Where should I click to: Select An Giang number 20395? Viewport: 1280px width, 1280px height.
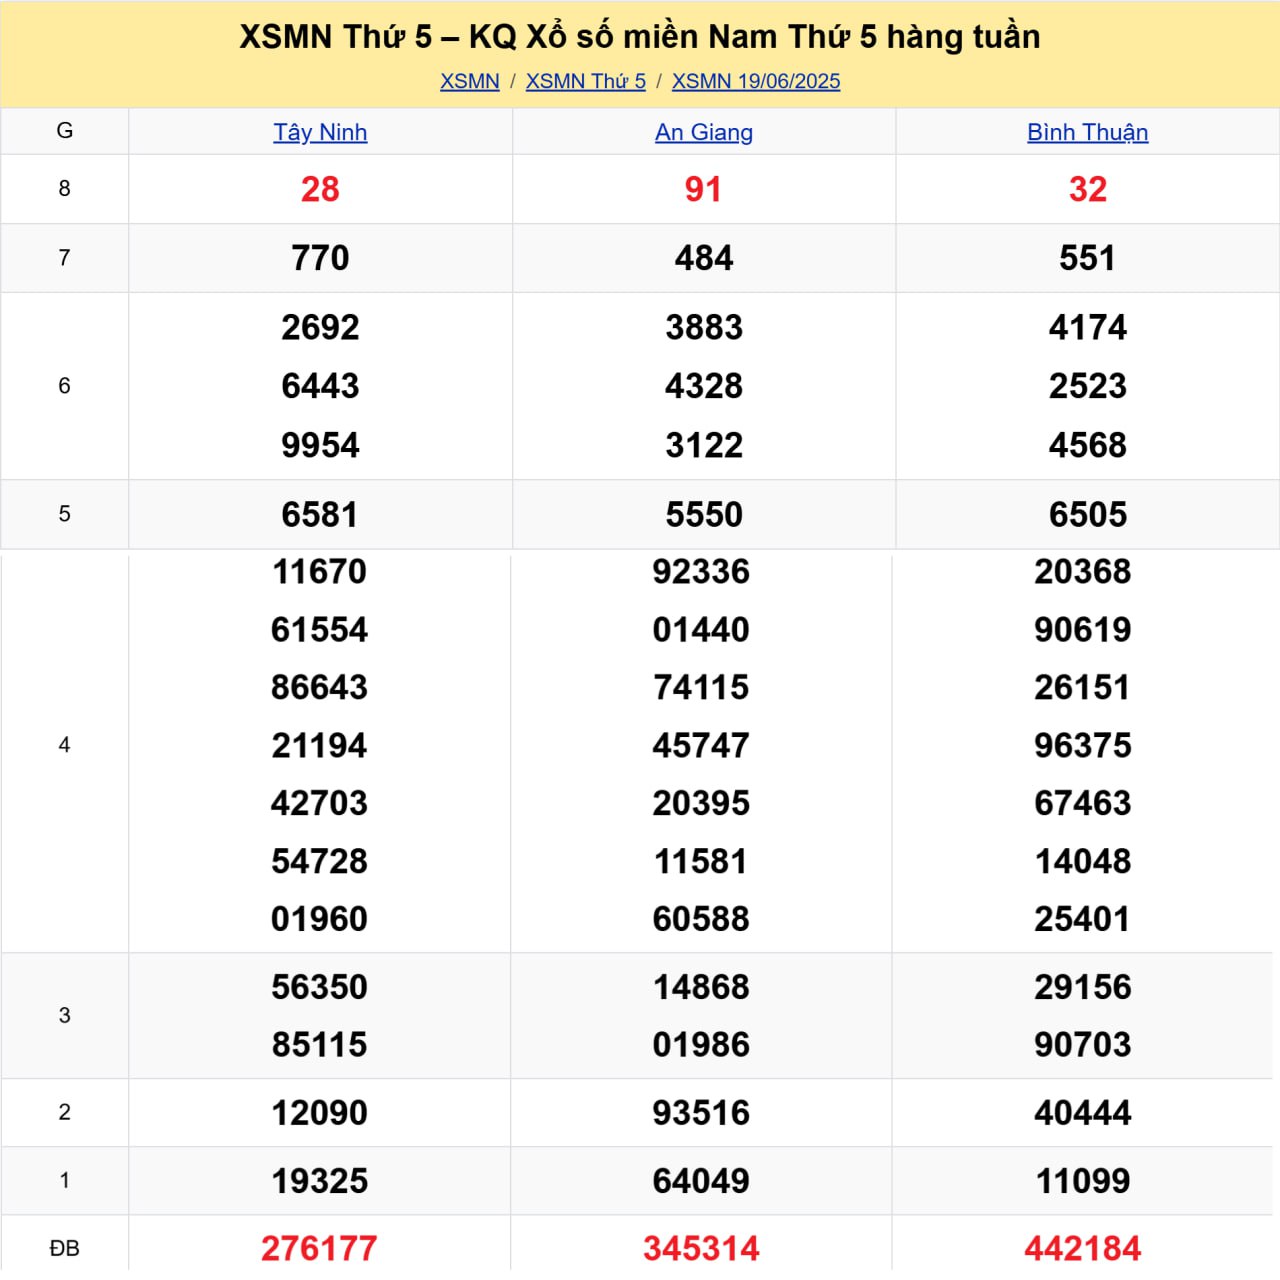pos(701,803)
